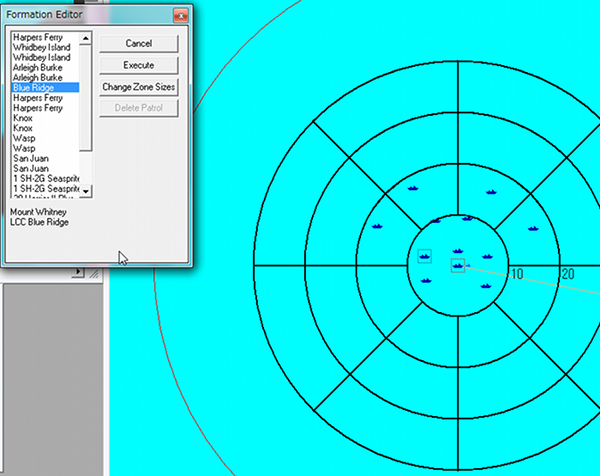Select ship icon on inner circle's upper-left edge
Screen dimensions: 600x476
[435, 221]
